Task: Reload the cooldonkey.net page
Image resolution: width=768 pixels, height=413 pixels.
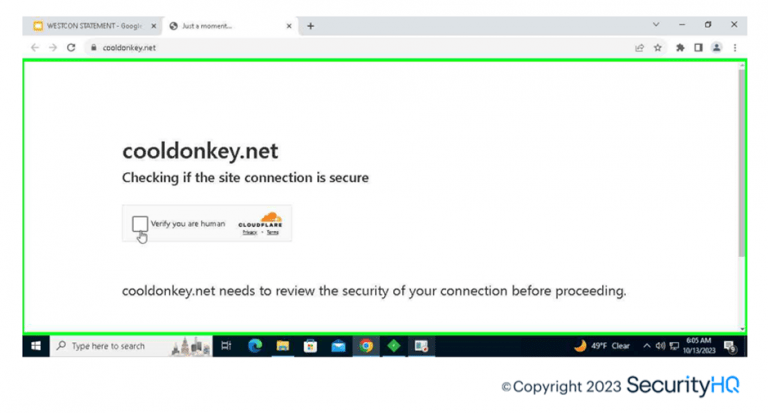Action: (x=71, y=47)
